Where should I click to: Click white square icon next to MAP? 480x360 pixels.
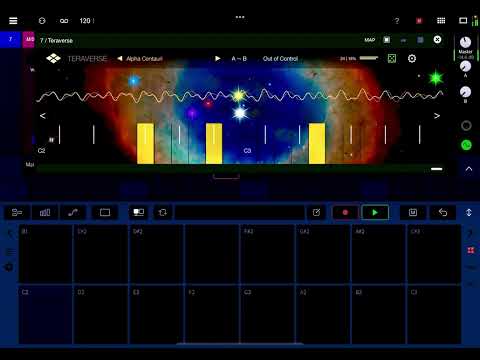(x=387, y=40)
